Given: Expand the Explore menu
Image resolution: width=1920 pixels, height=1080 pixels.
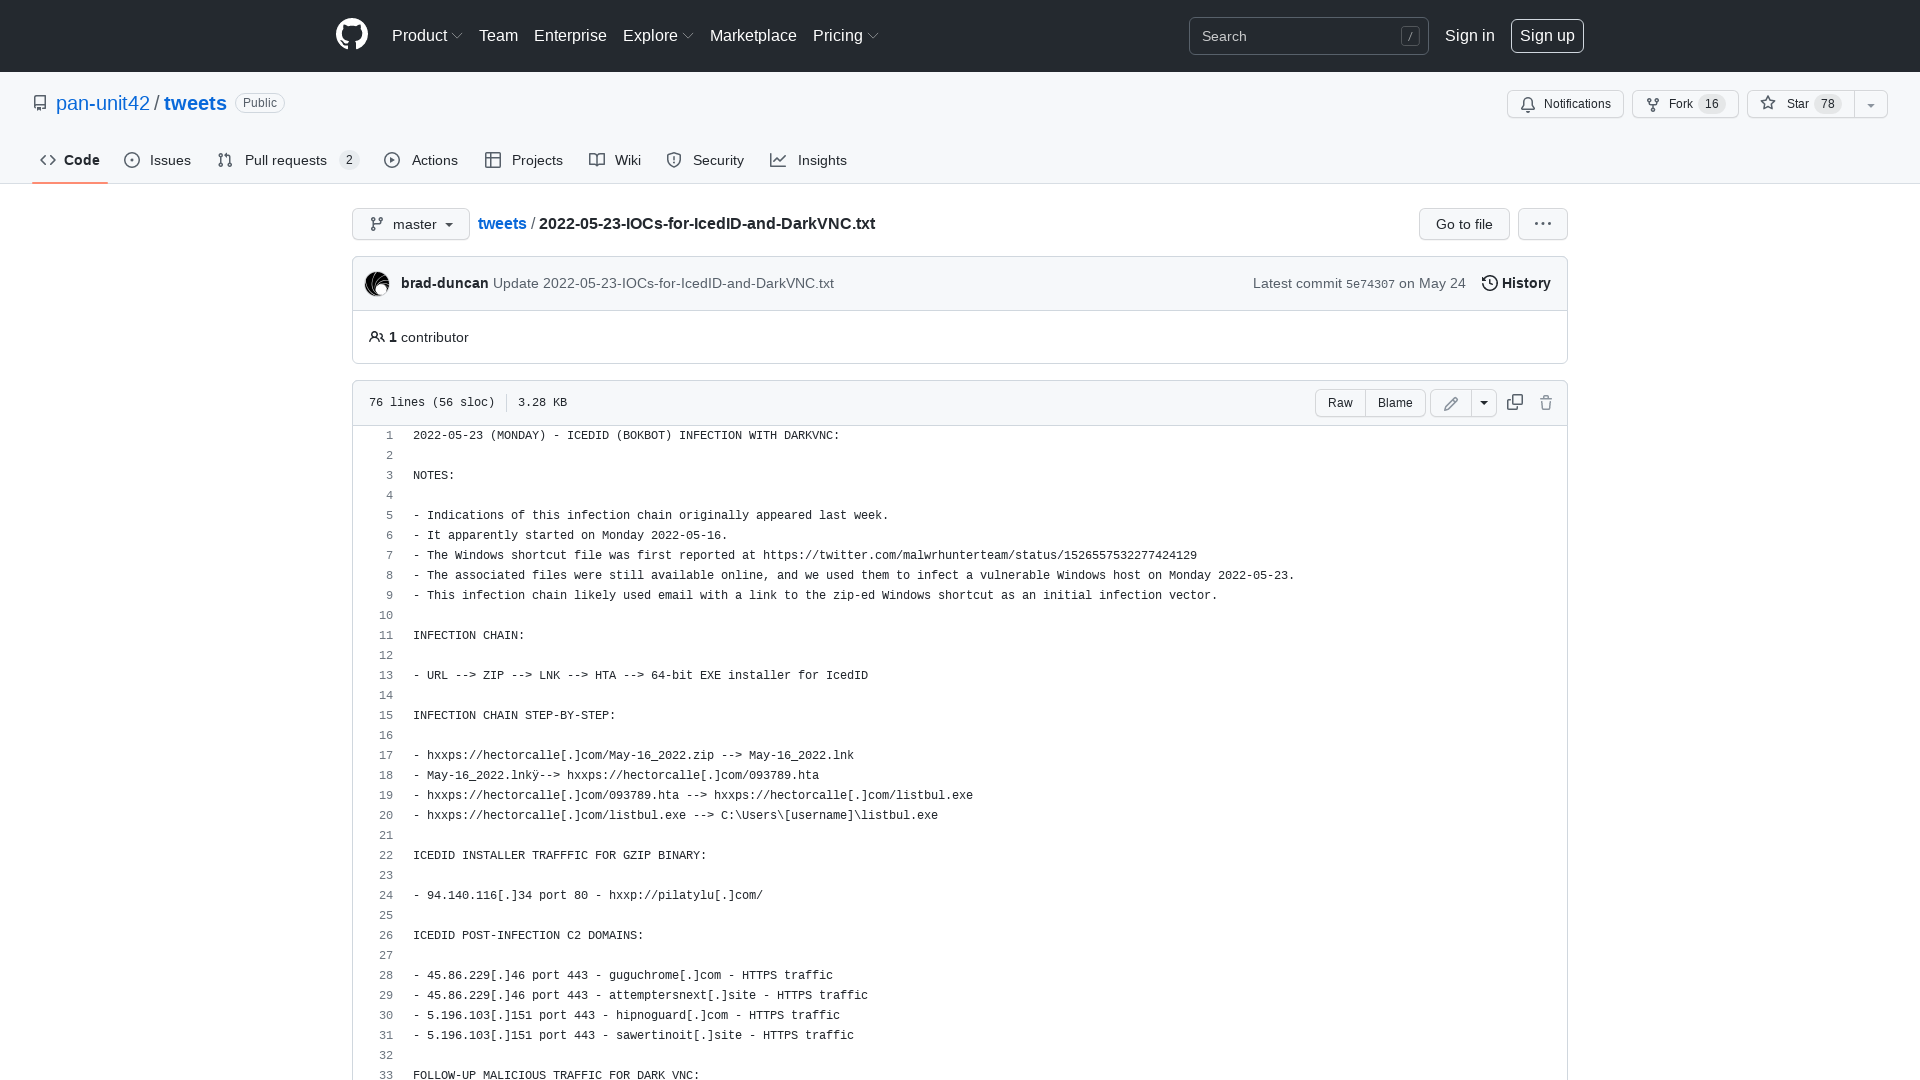Looking at the screenshot, I should [658, 35].
